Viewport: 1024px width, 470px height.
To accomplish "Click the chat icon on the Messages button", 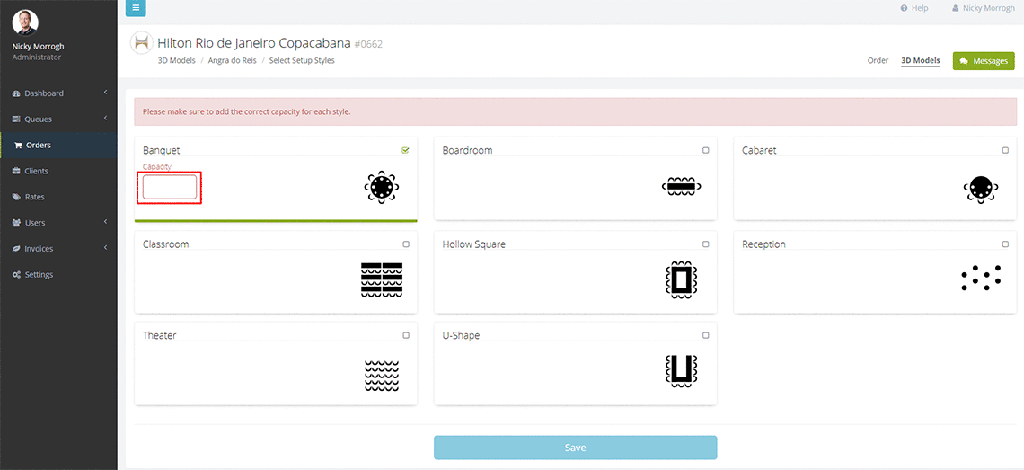I will (x=963, y=61).
